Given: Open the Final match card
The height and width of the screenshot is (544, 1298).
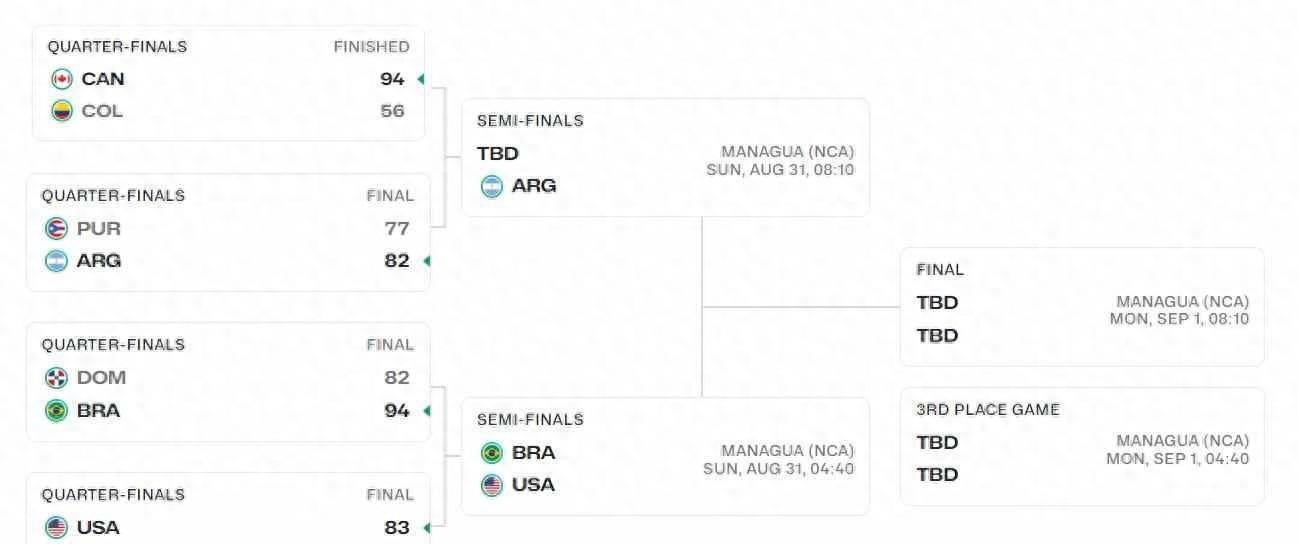Looking at the screenshot, I should tap(1082, 307).
